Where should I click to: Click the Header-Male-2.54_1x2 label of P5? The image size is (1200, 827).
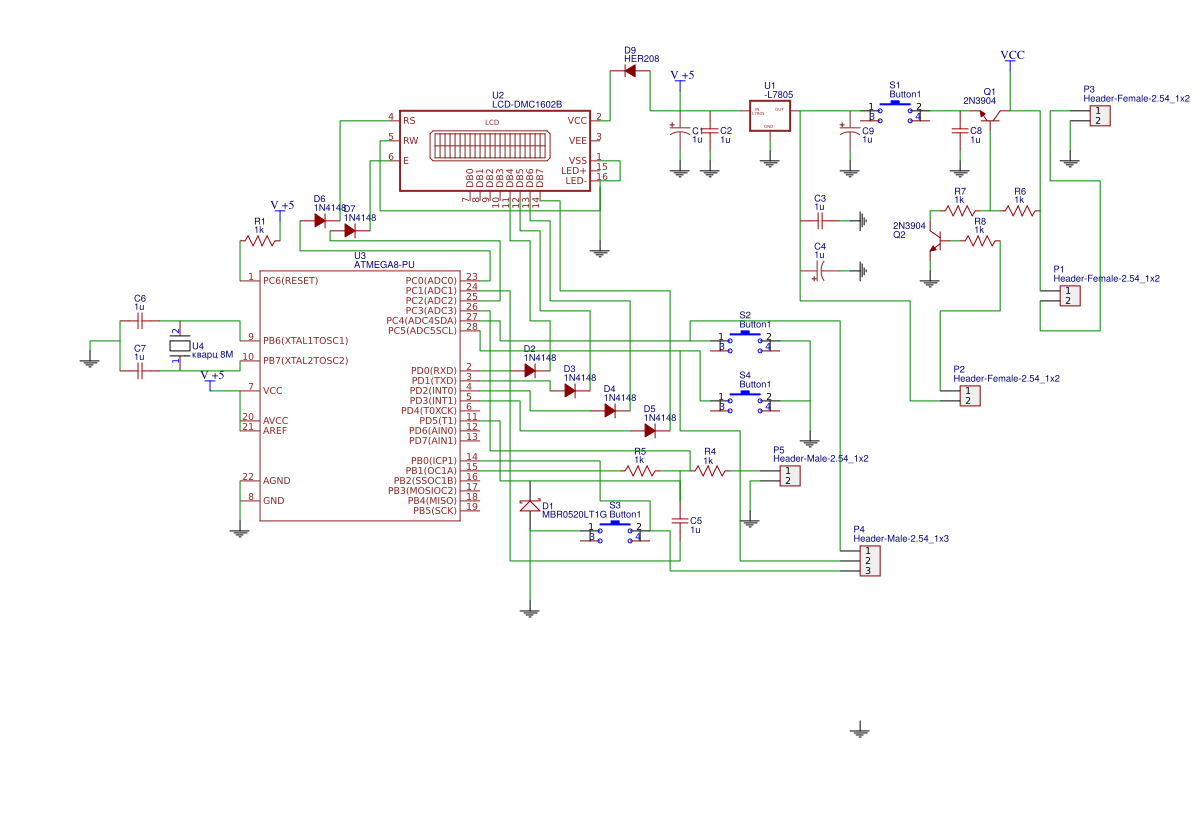click(x=822, y=458)
